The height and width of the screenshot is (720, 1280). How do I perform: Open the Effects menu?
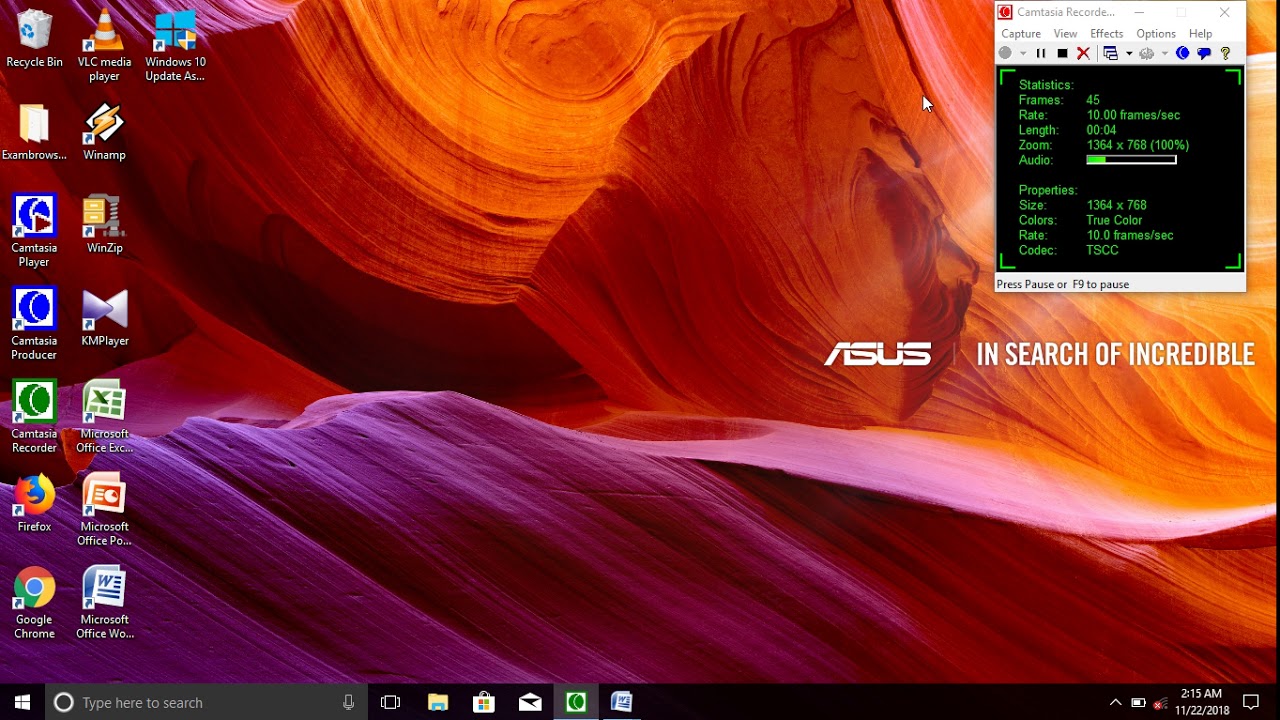(1107, 34)
